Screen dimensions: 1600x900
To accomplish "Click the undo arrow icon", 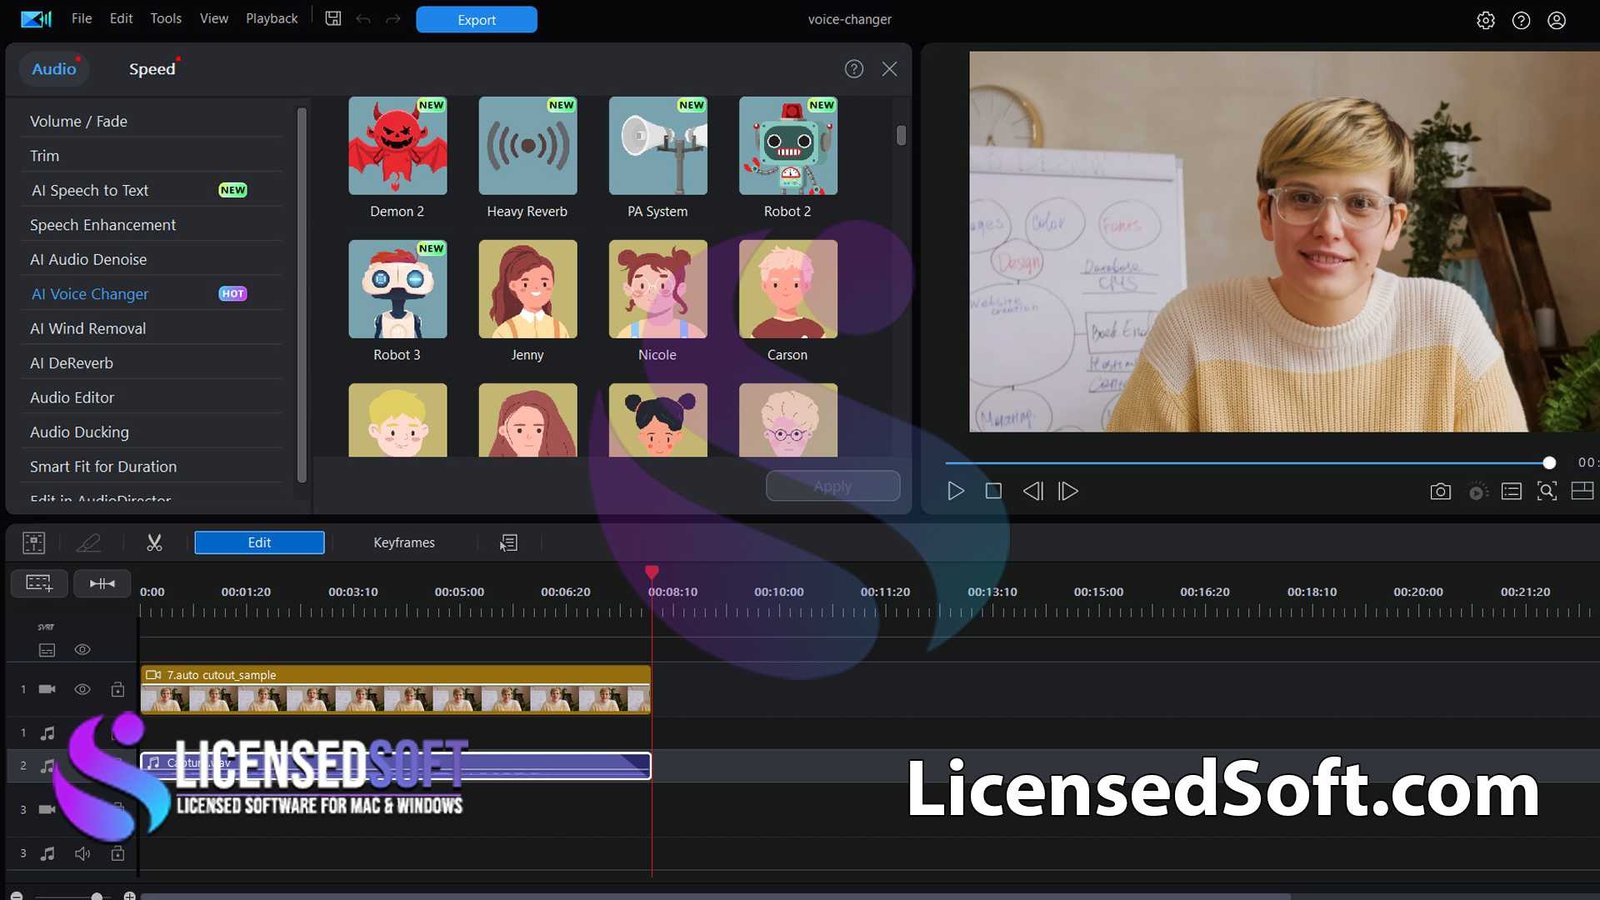I will click(x=363, y=19).
